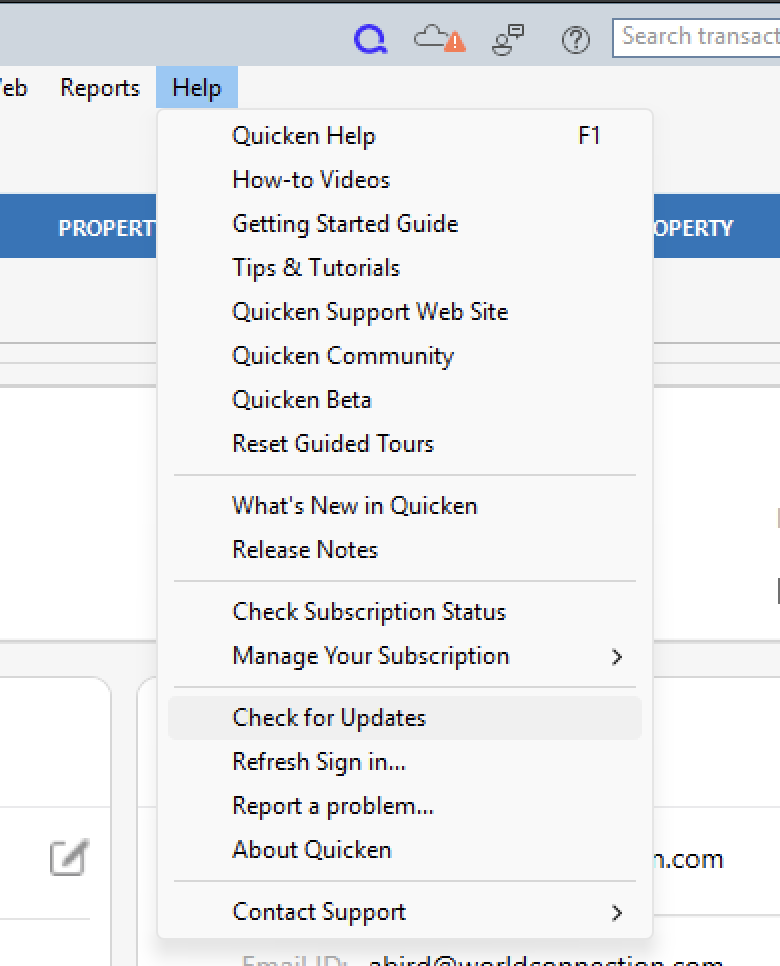Select Tips & Tutorials
The height and width of the screenshot is (966, 780).
click(x=316, y=268)
